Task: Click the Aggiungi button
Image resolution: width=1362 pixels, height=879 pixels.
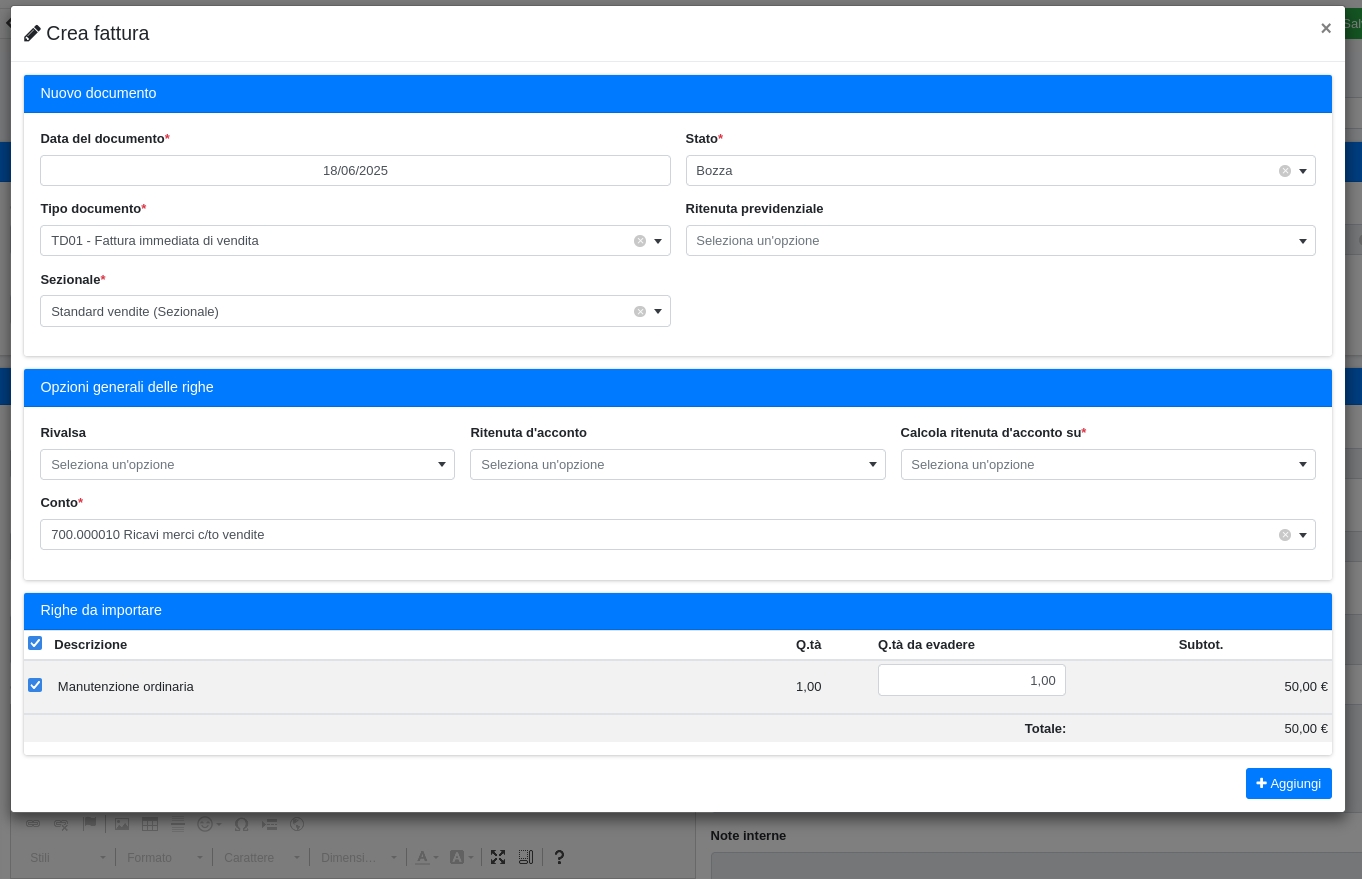Action: point(1288,783)
